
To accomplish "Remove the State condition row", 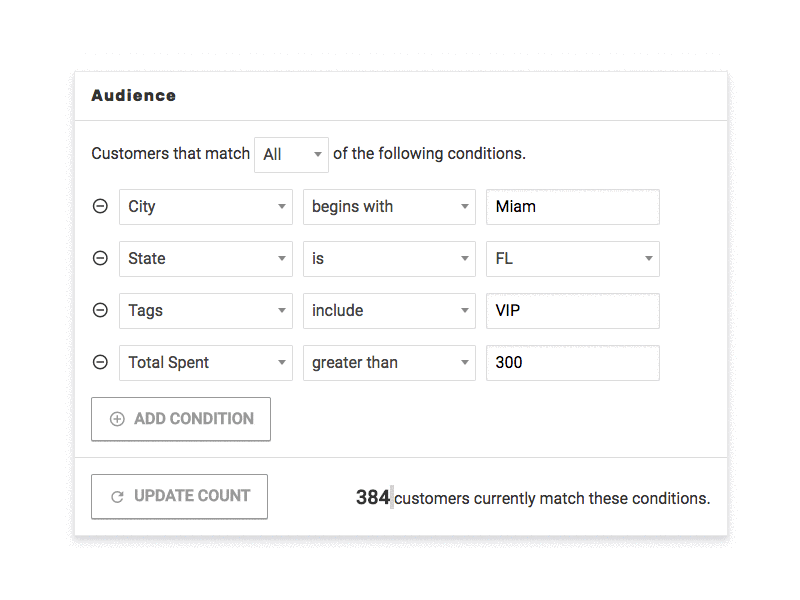I will pyautogui.click(x=100, y=258).
